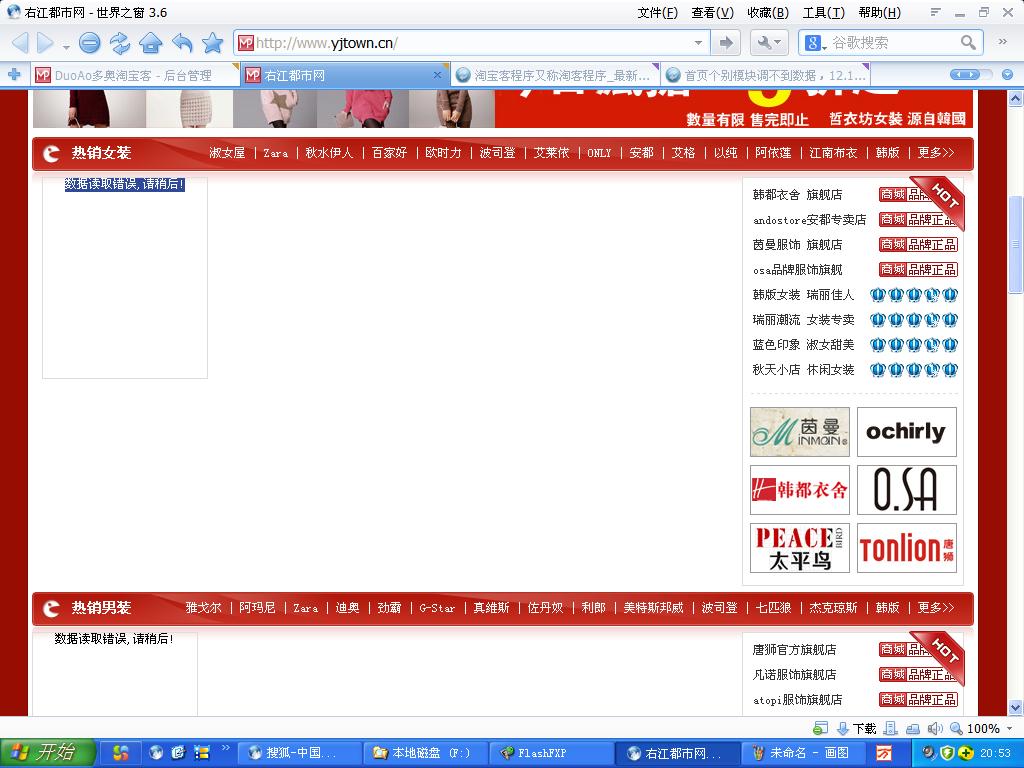Click the O.SA brand logo
Viewport: 1024px width, 768px height.
906,490
